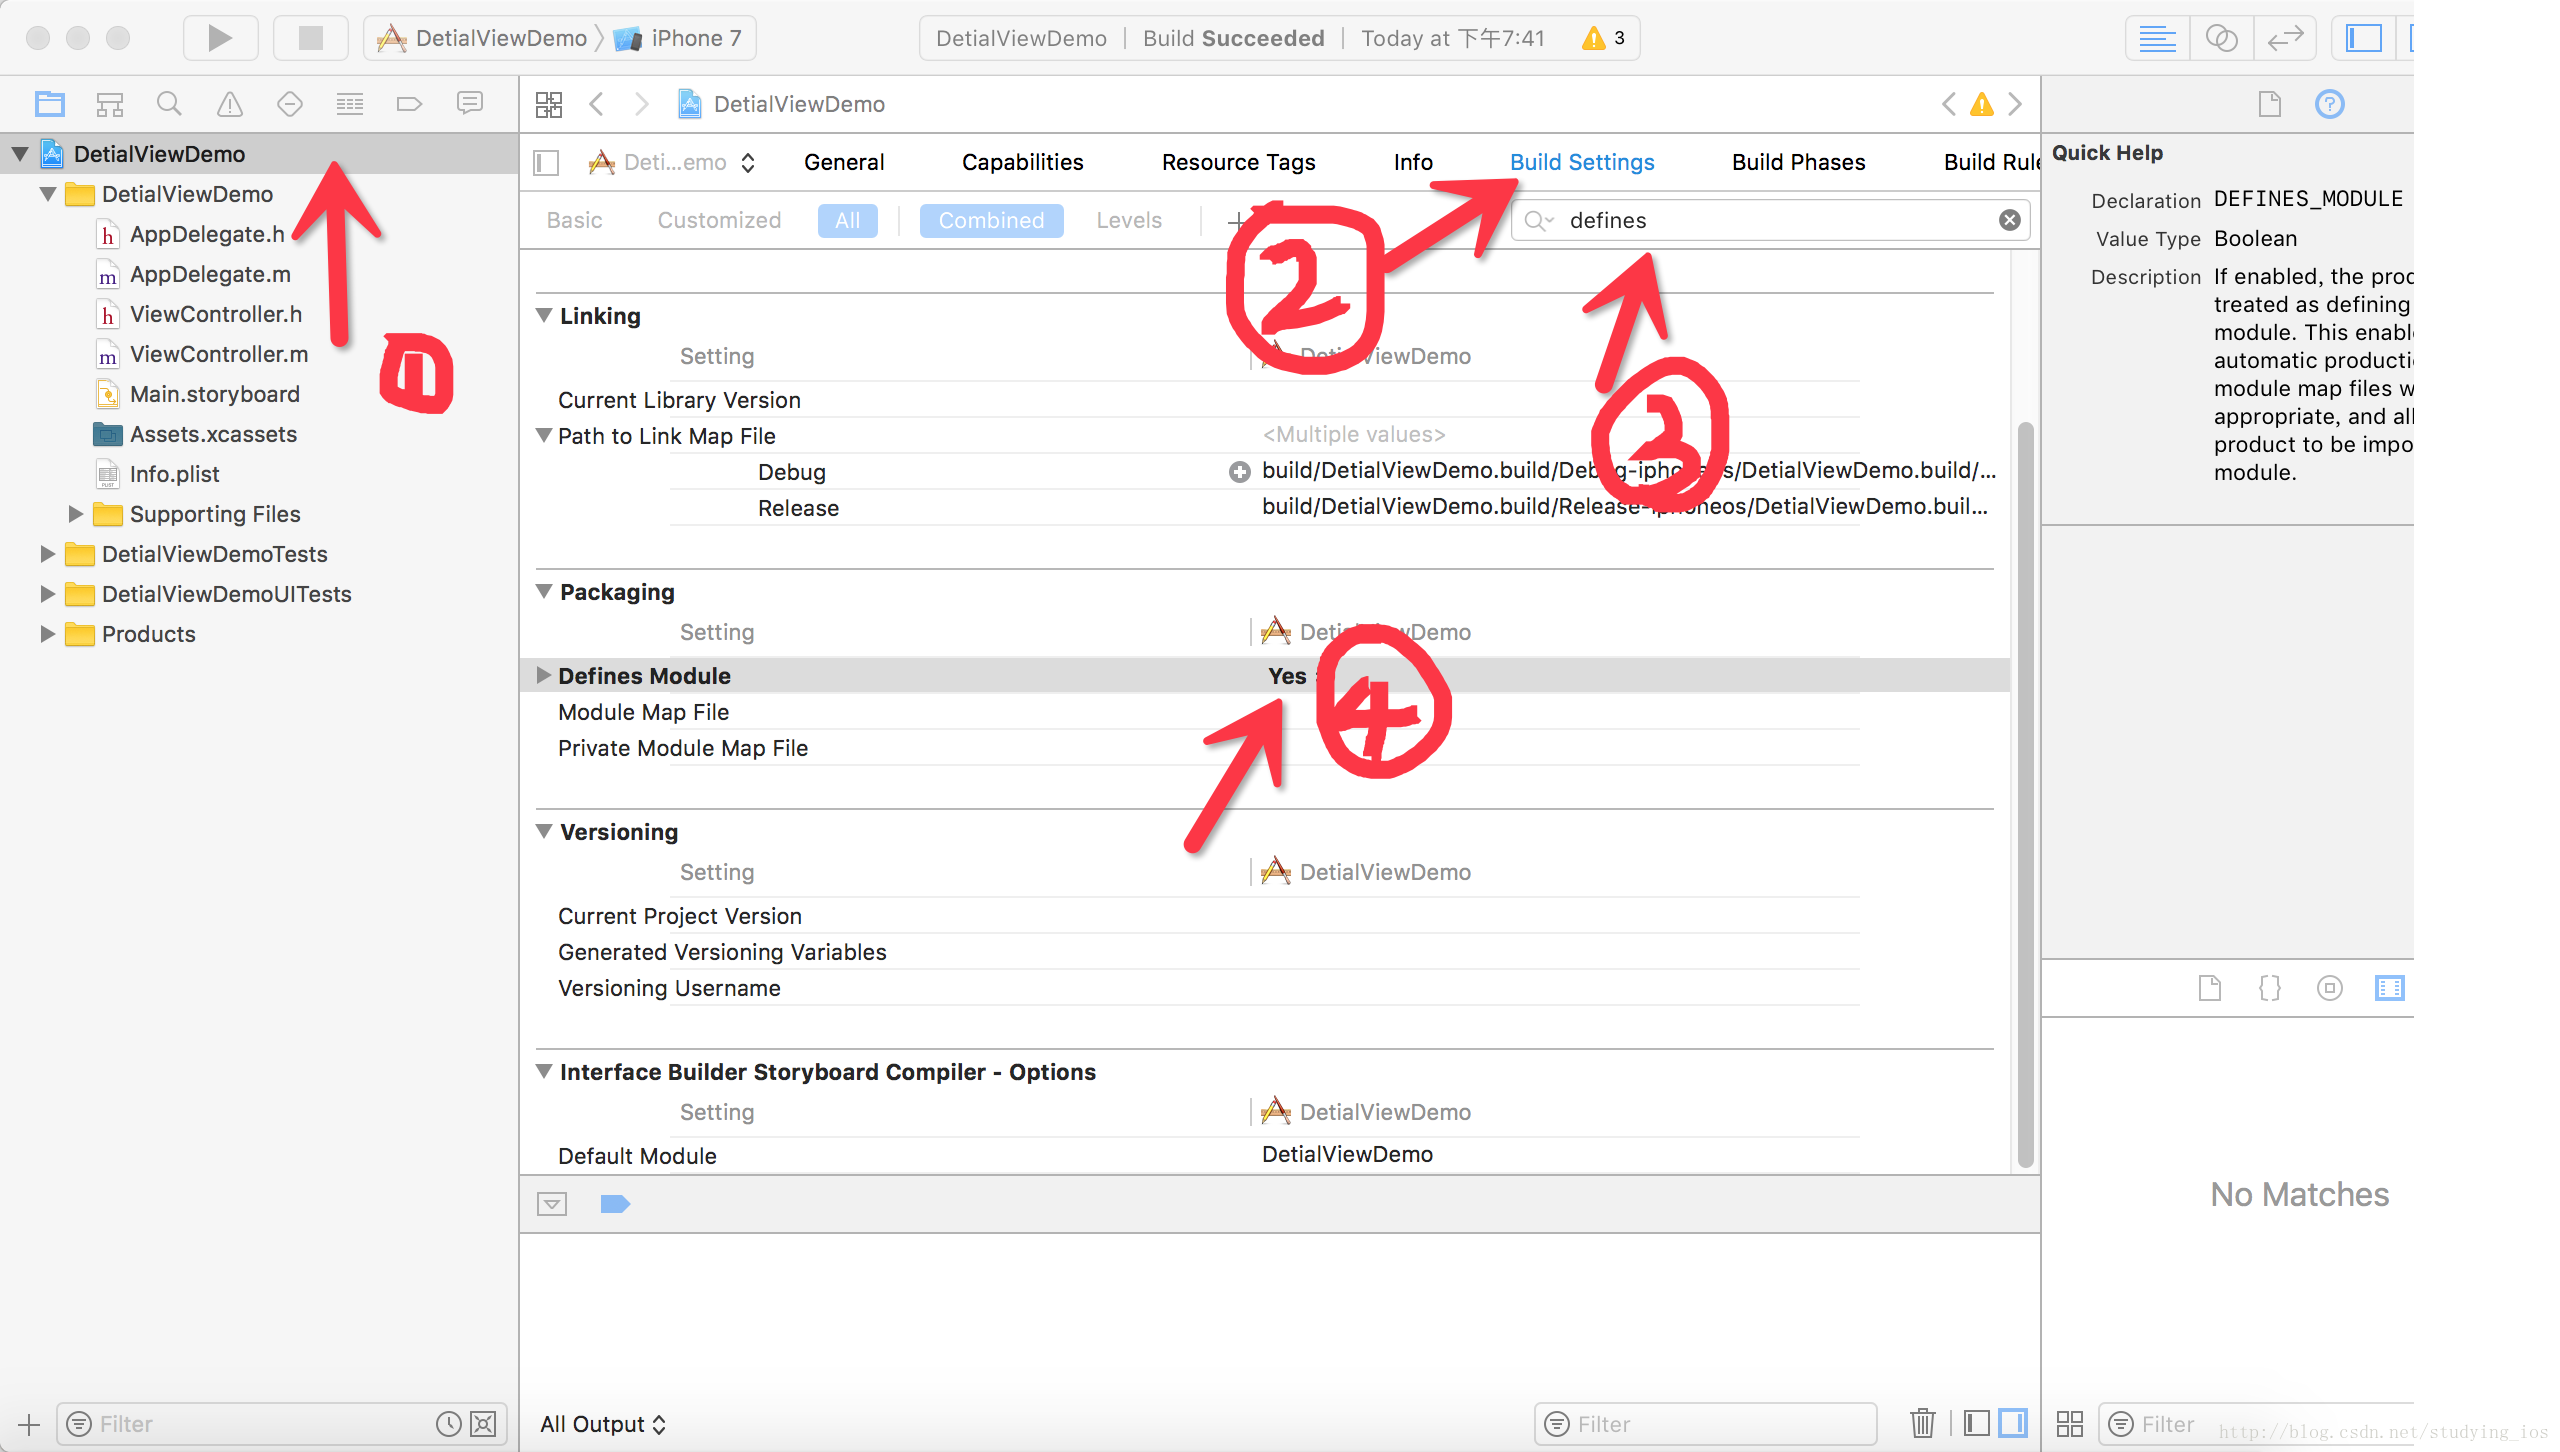Stop the running build
2560x1452 pixels.
(x=311, y=38)
